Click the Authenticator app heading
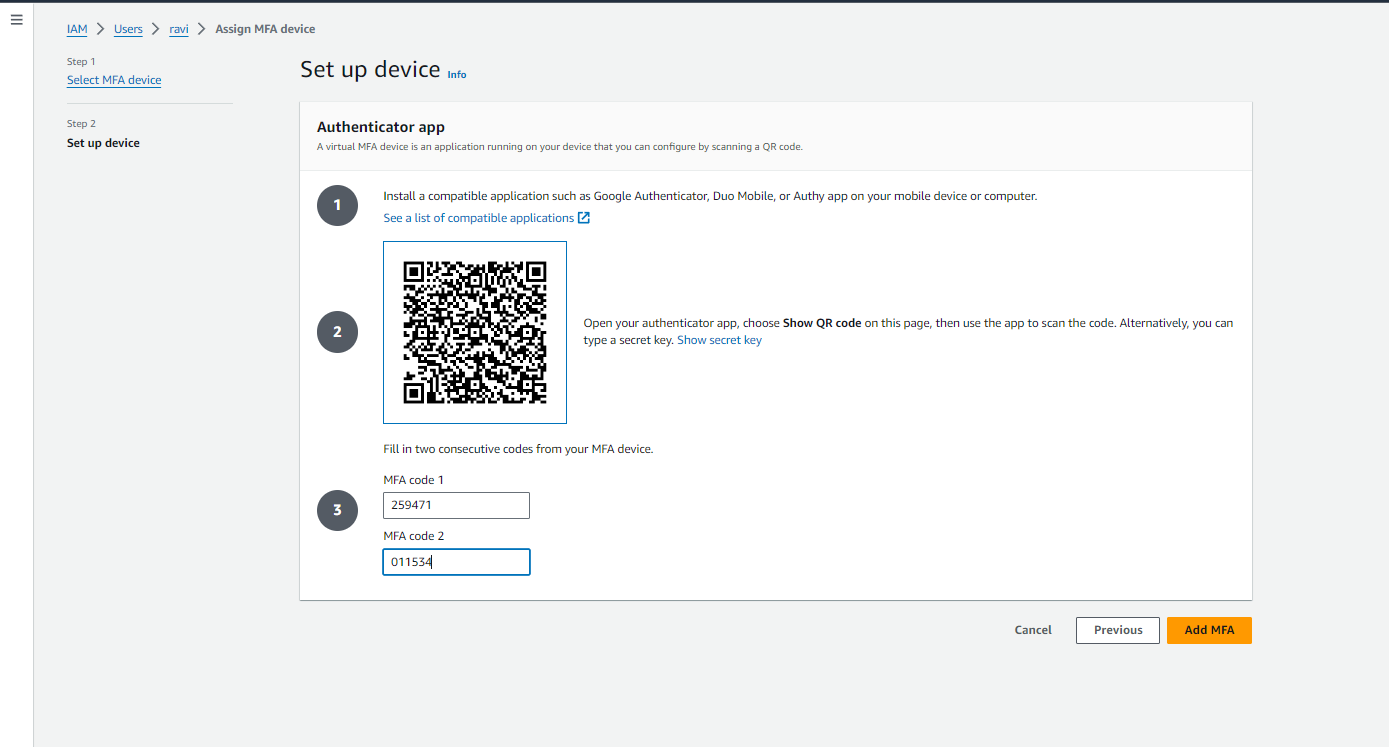Screen dimensions: 1389x747 (381, 127)
